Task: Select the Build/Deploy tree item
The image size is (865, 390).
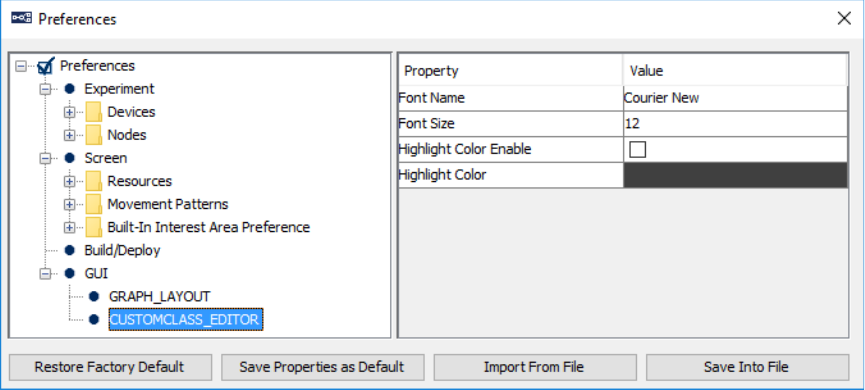Action: coord(122,250)
